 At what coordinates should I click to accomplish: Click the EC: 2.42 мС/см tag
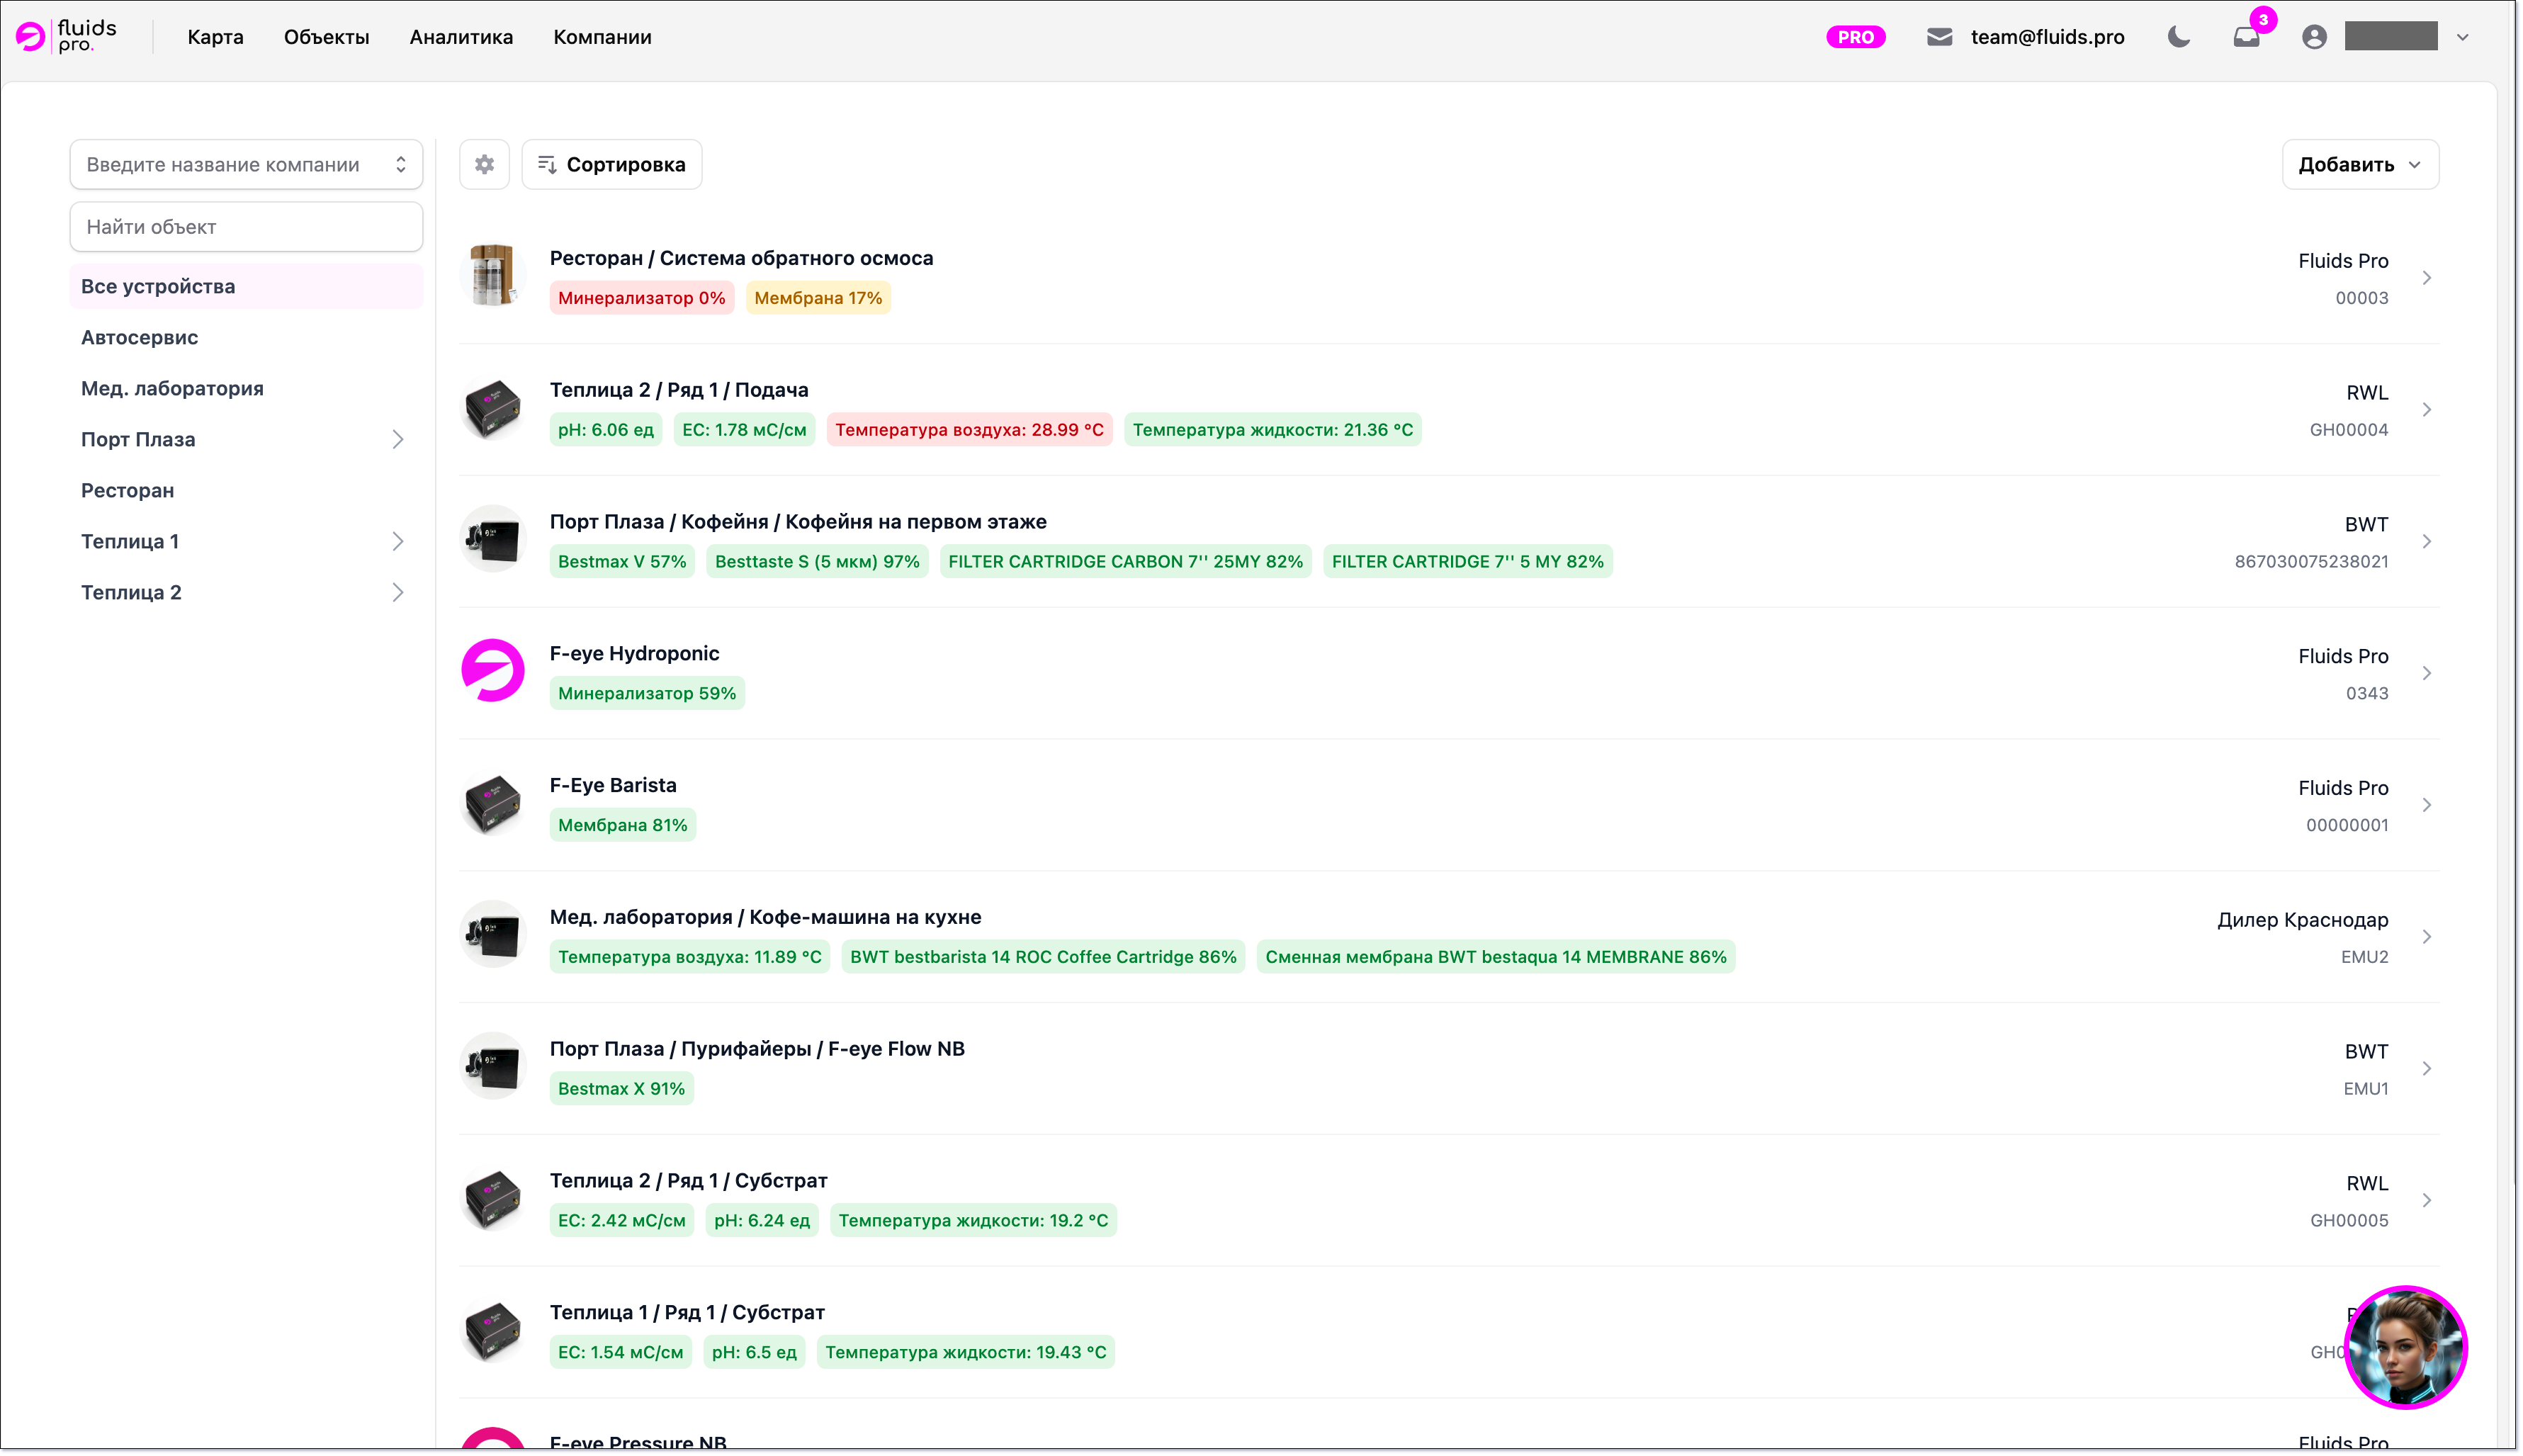coord(621,1221)
